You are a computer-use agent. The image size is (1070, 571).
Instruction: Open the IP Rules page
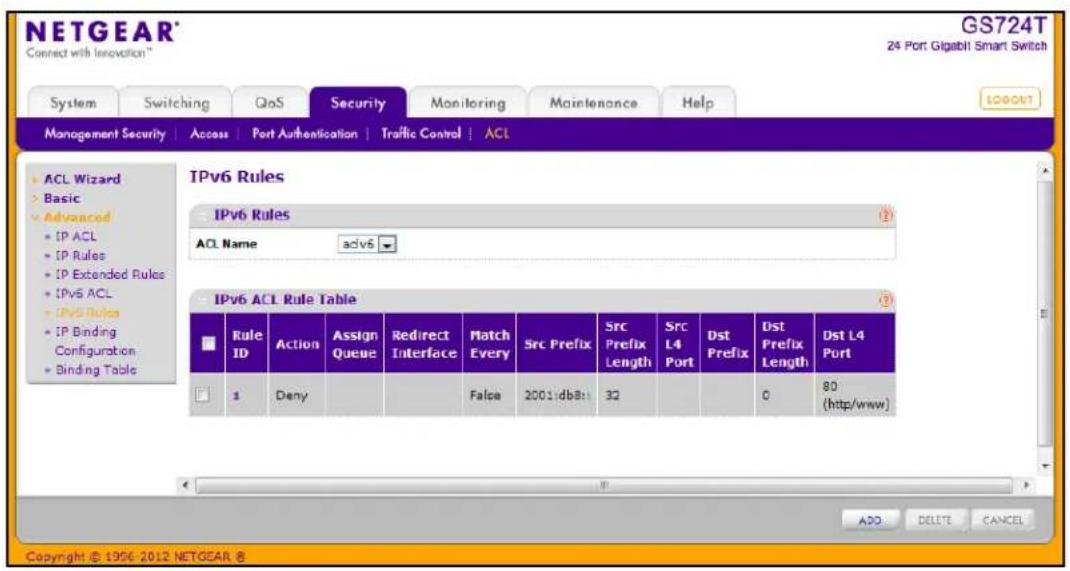(81, 256)
